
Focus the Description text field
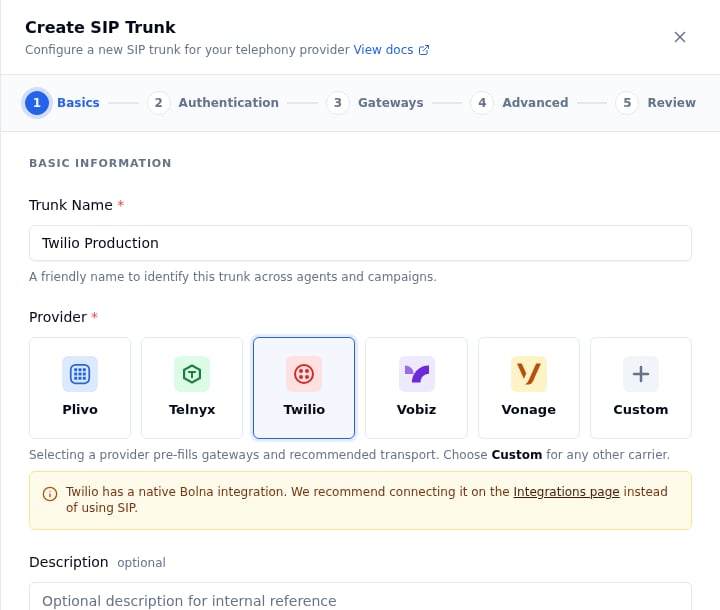pos(360,597)
